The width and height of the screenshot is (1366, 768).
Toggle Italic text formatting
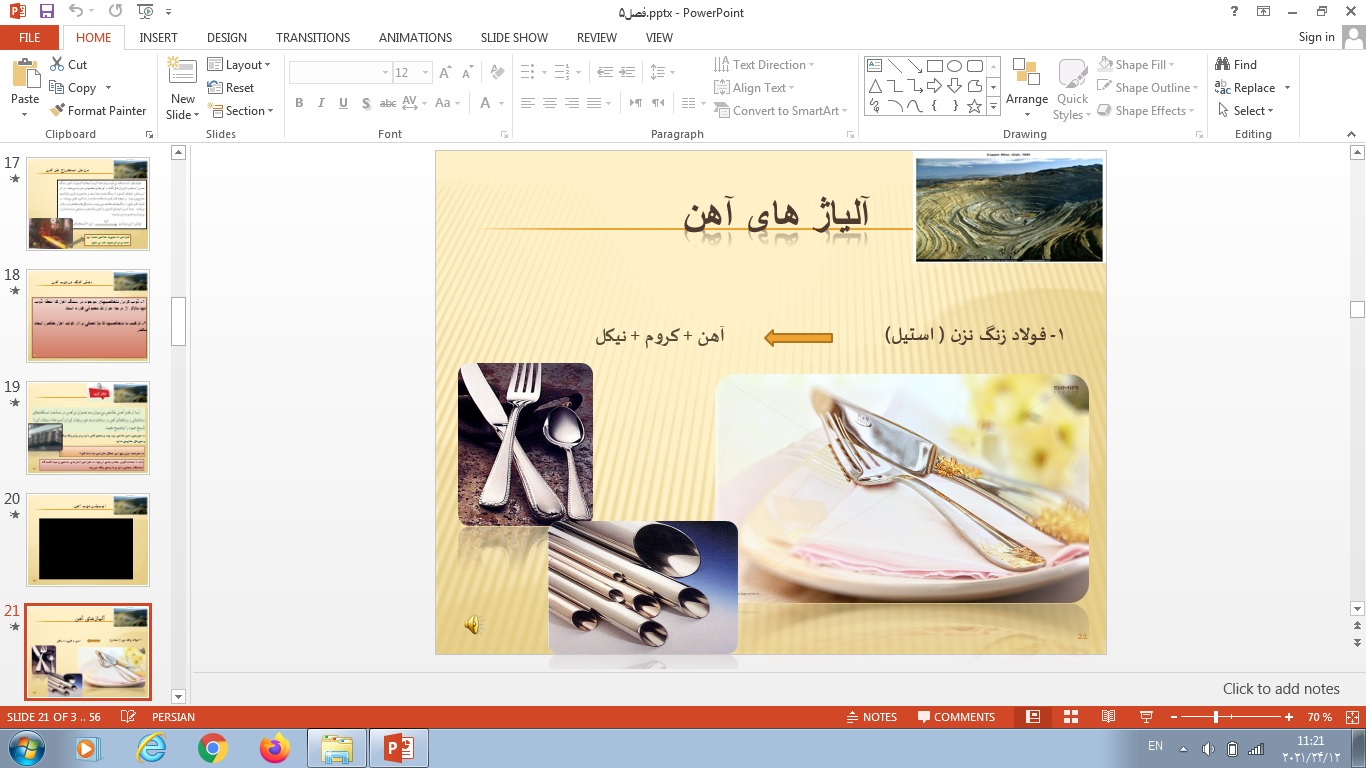click(x=321, y=103)
